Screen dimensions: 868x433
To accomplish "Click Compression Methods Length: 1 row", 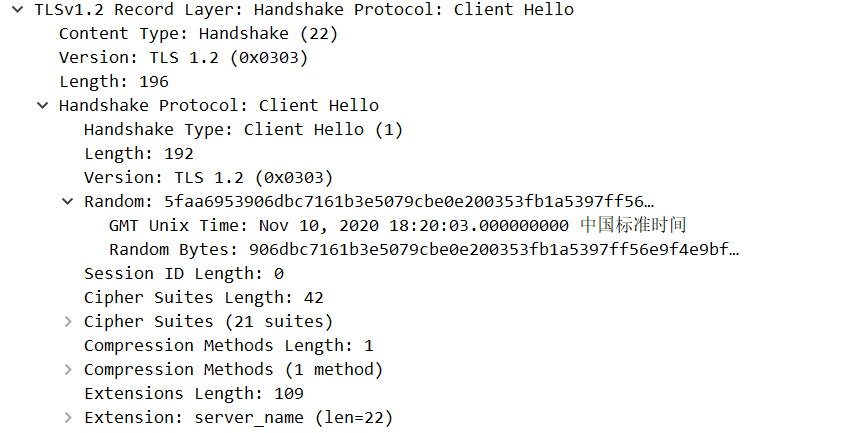I will click(x=229, y=346).
